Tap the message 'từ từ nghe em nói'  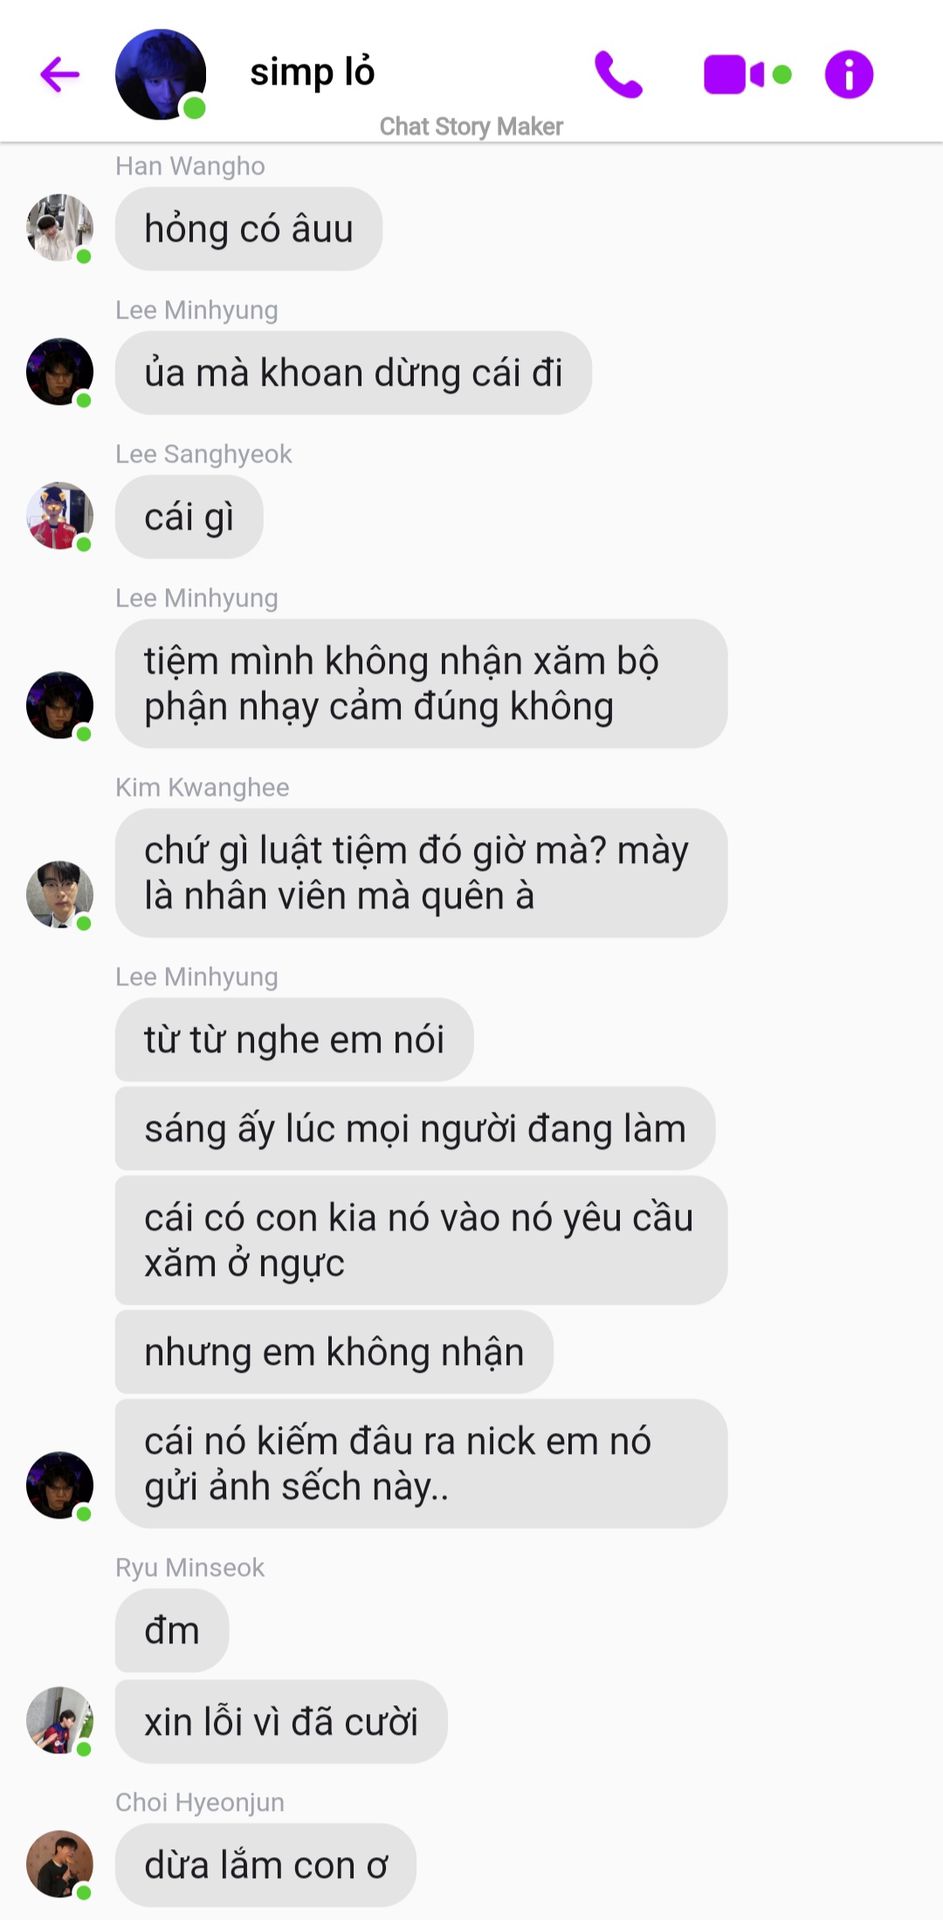[294, 1040]
